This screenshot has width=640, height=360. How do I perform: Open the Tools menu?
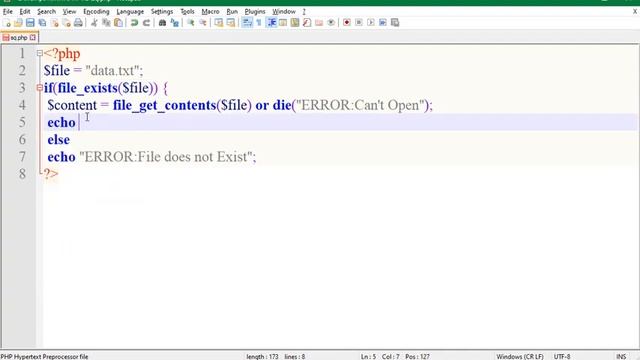(x=187, y=11)
